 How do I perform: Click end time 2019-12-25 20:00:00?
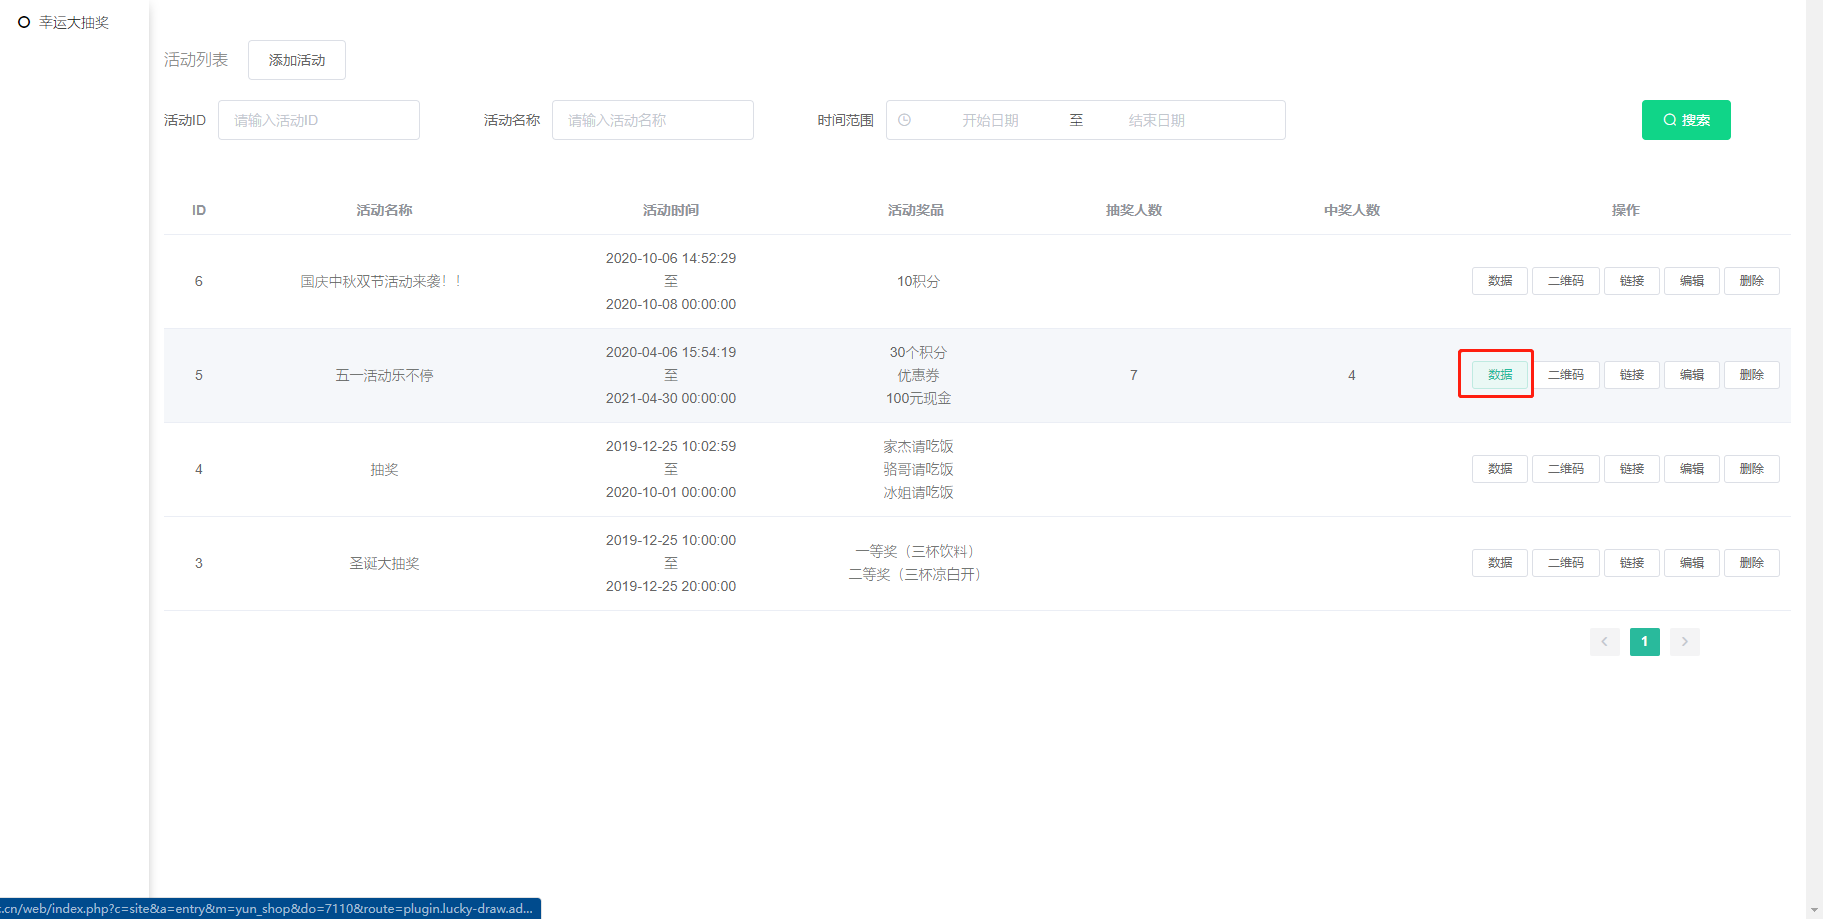671,586
